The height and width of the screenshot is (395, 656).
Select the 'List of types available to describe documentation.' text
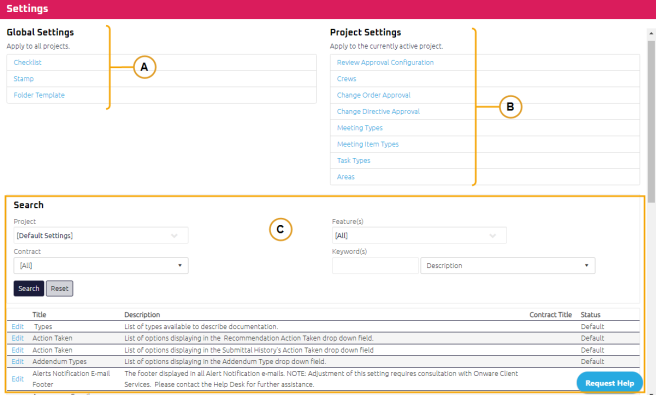click(201, 326)
